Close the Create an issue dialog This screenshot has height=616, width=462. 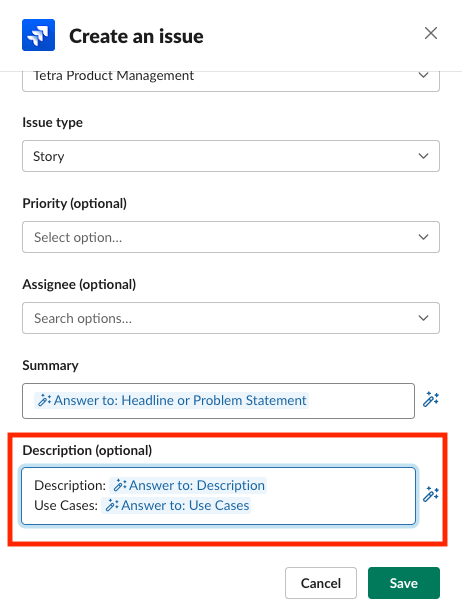pyautogui.click(x=431, y=33)
